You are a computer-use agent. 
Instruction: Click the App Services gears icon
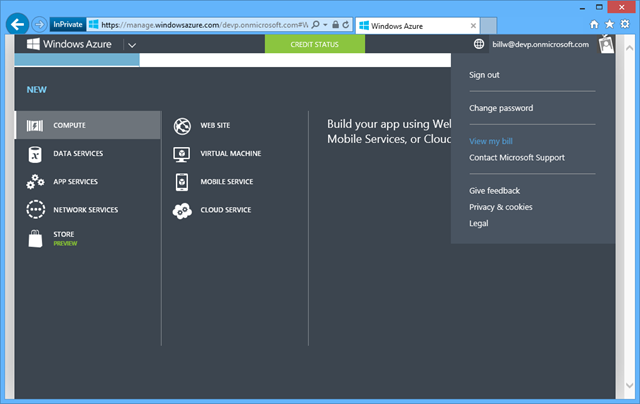tap(35, 182)
